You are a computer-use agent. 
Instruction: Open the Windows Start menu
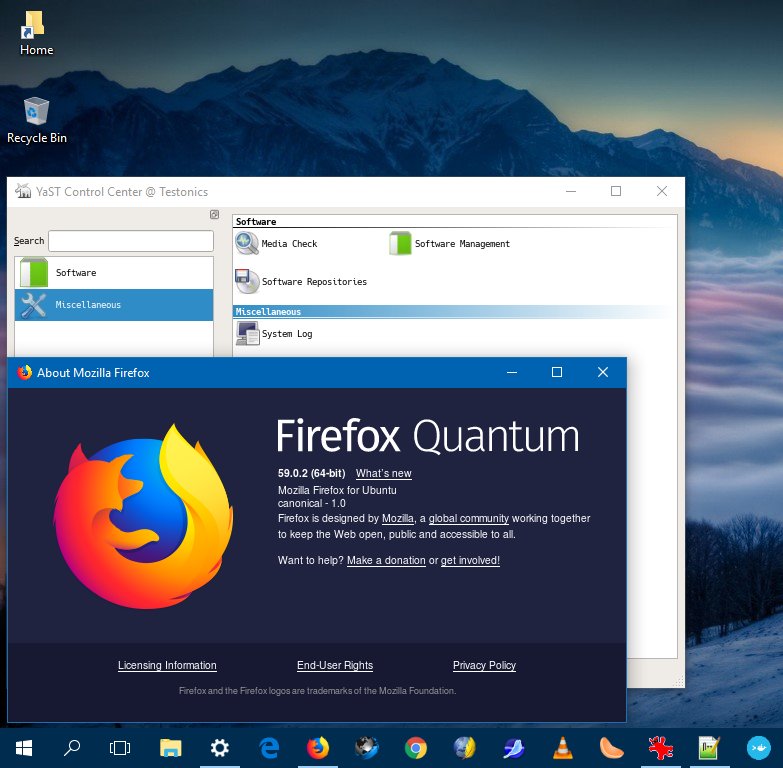tap(24, 748)
